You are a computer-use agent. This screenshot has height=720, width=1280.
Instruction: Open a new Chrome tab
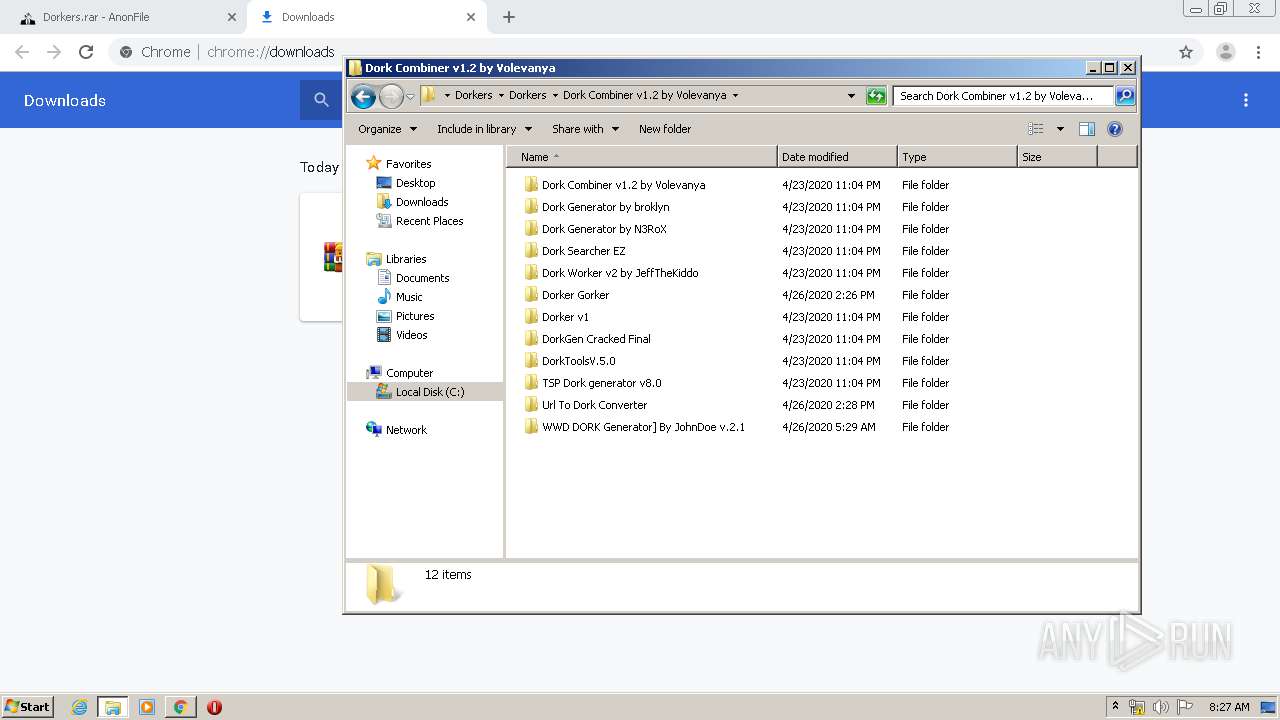point(509,17)
